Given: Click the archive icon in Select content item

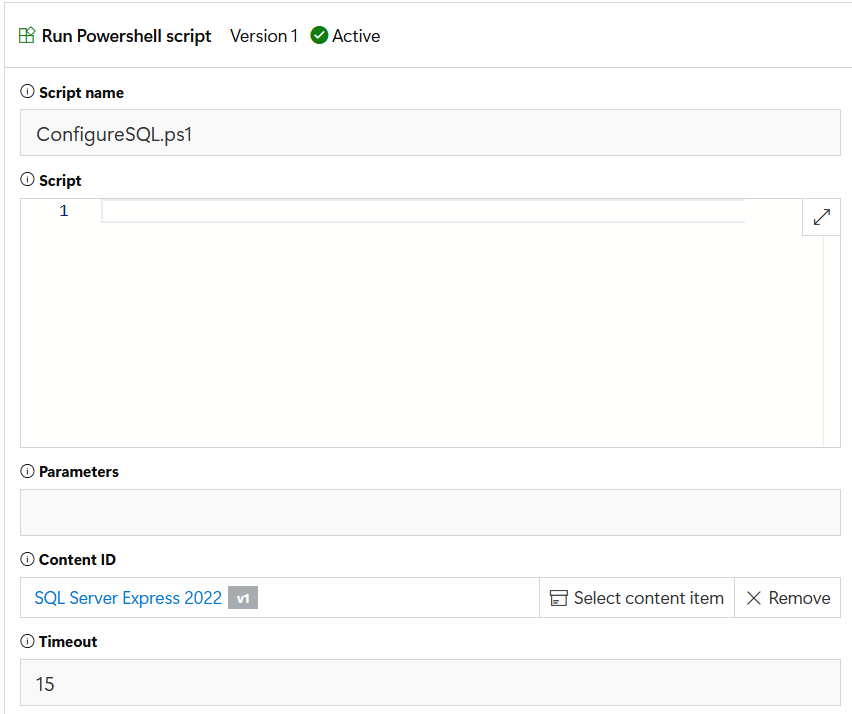Looking at the screenshot, I should 559,598.
